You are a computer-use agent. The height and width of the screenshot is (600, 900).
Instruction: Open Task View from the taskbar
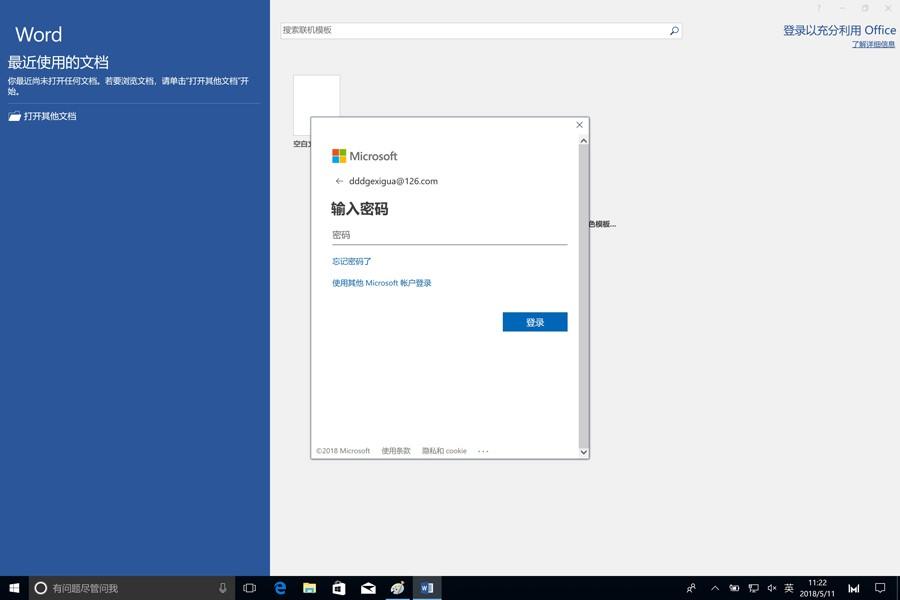(250, 588)
